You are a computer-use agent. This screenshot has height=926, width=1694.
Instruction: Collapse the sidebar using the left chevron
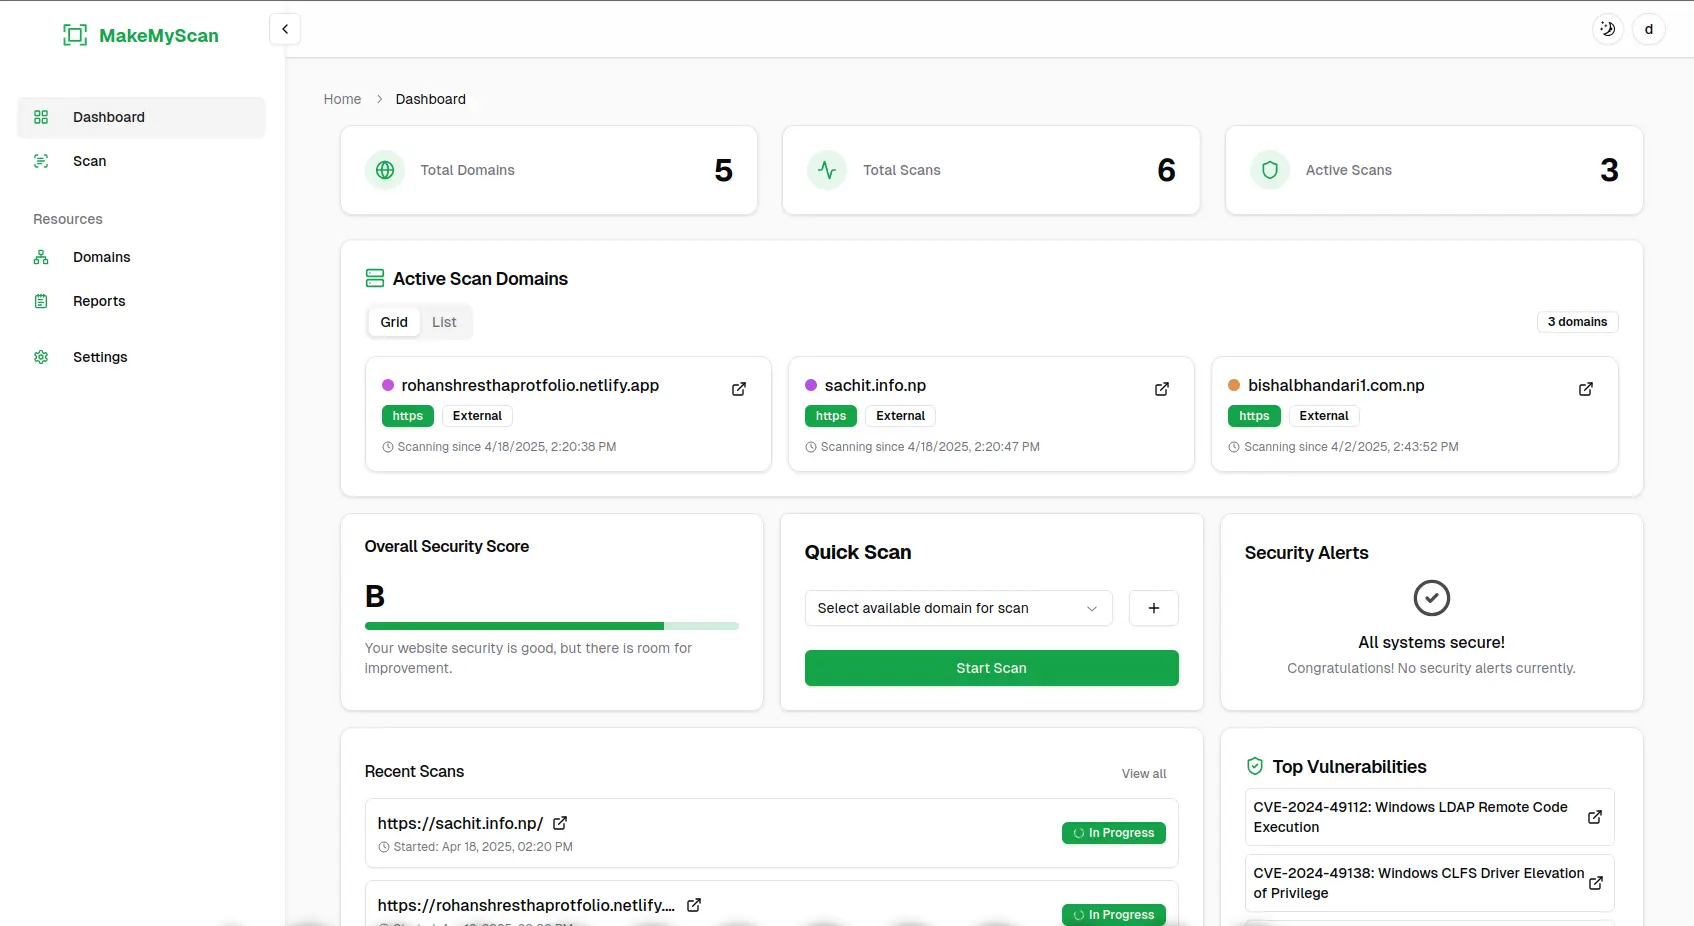pos(285,28)
